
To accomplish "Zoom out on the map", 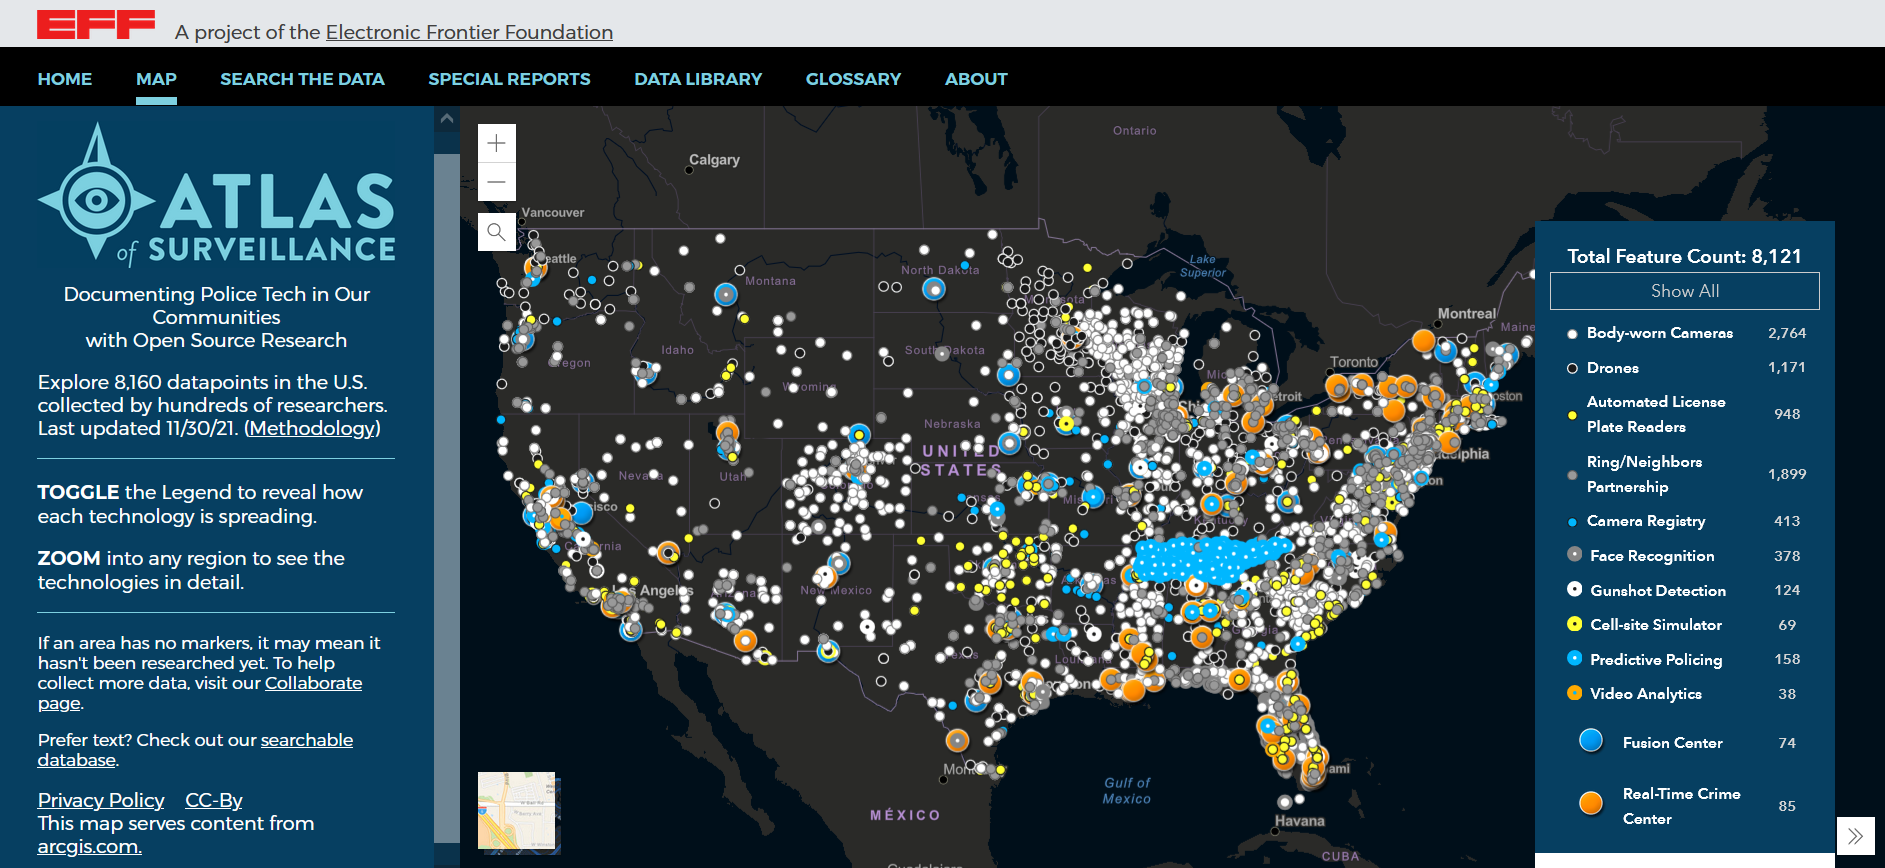I will 496,182.
